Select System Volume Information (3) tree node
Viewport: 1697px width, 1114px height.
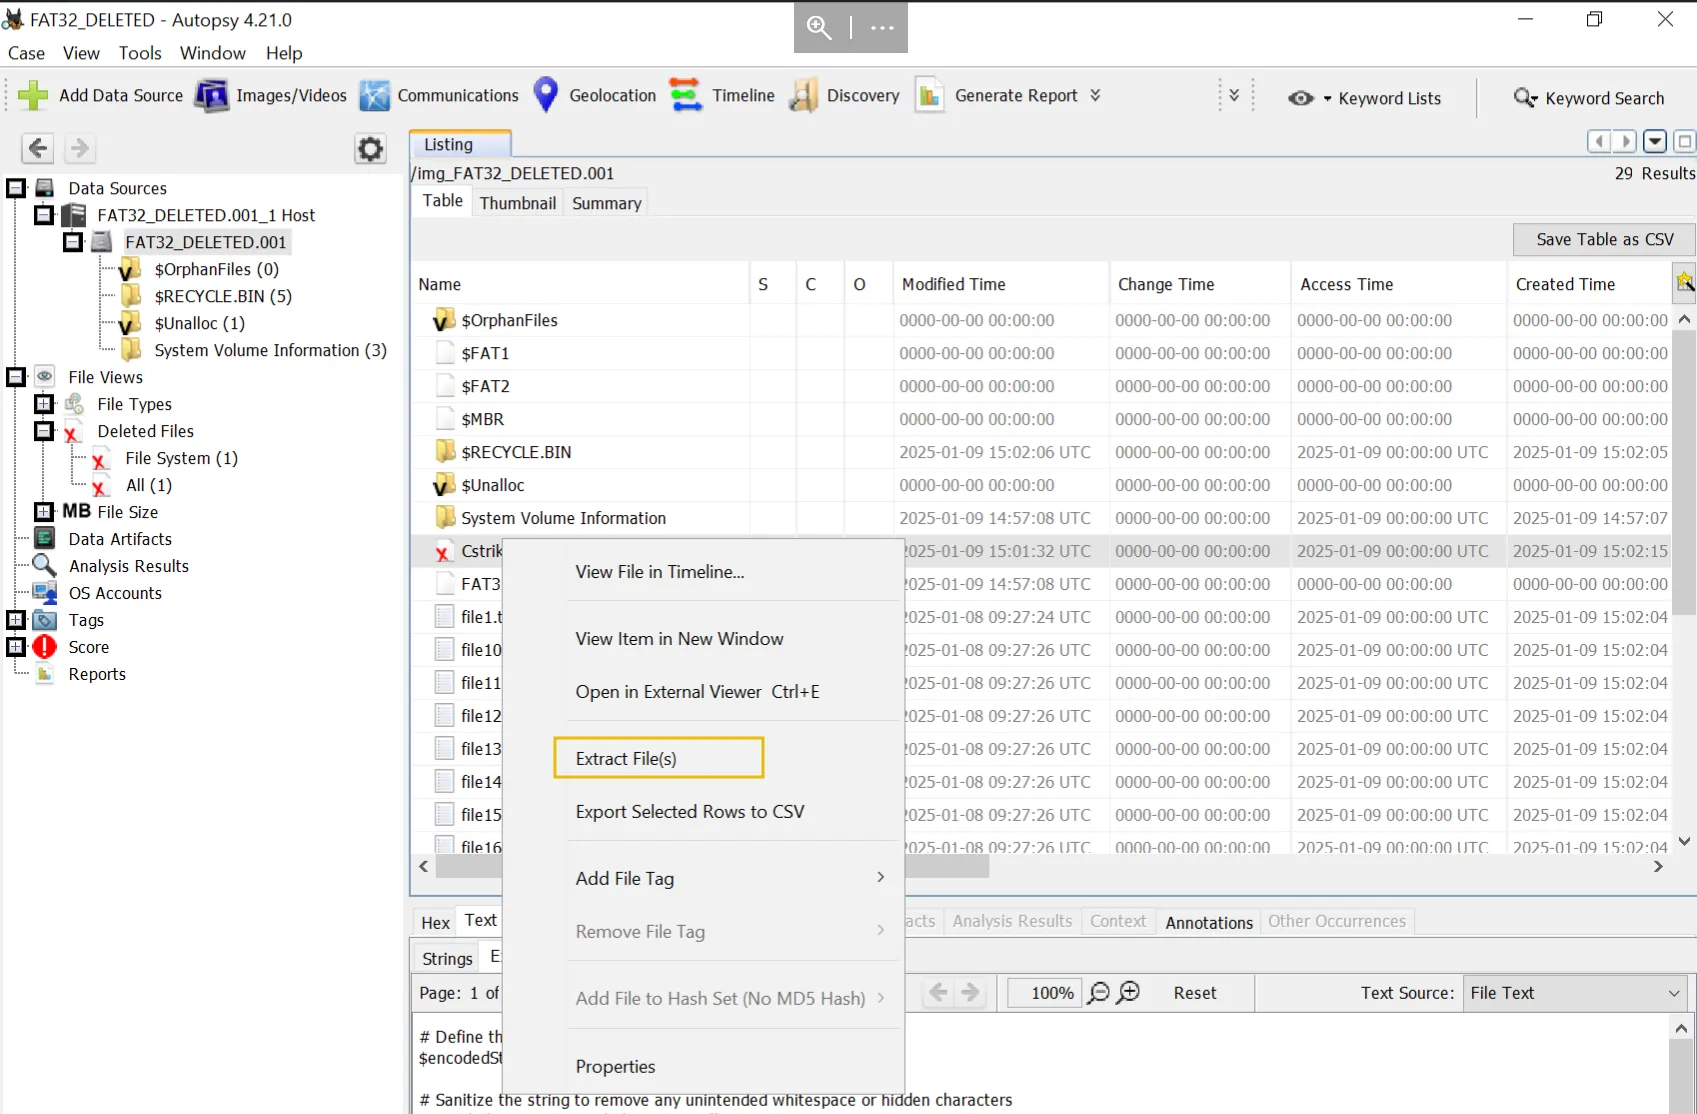[x=270, y=350]
